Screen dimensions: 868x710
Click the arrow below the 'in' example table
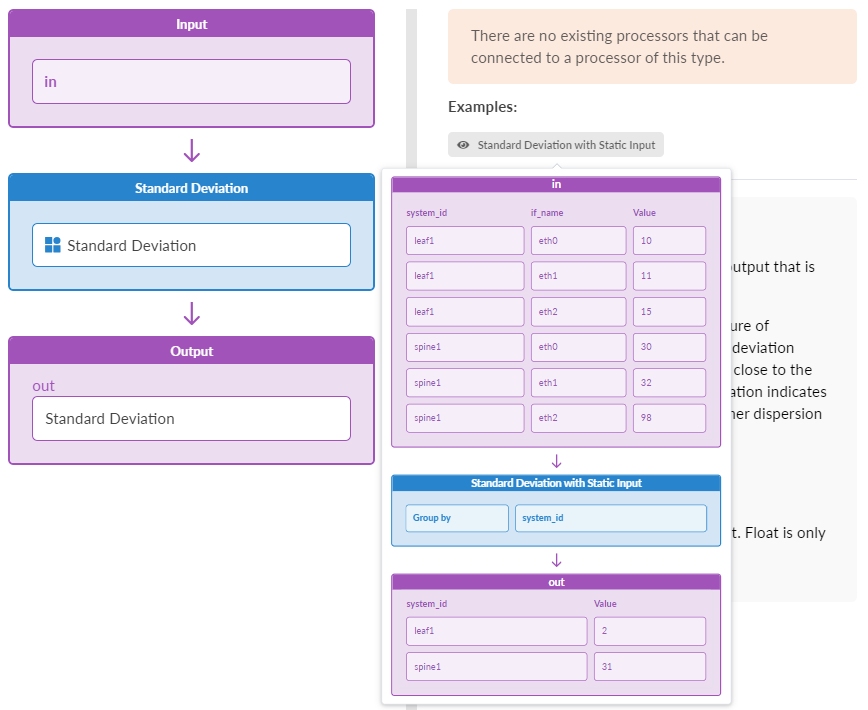pyautogui.click(x=557, y=461)
